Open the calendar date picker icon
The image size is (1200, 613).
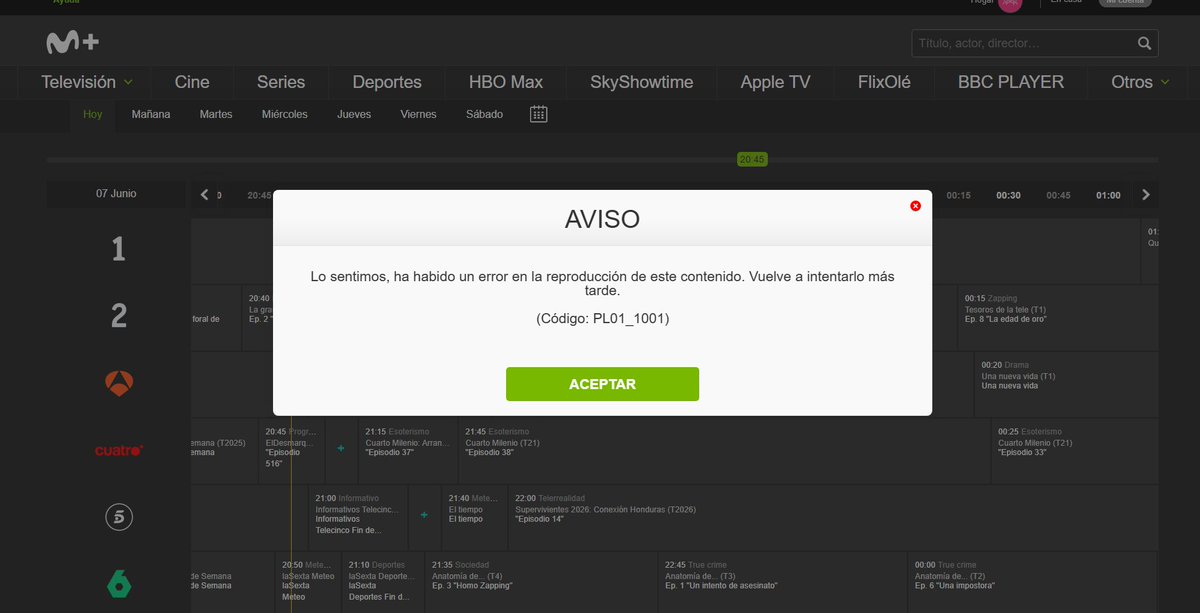(538, 114)
